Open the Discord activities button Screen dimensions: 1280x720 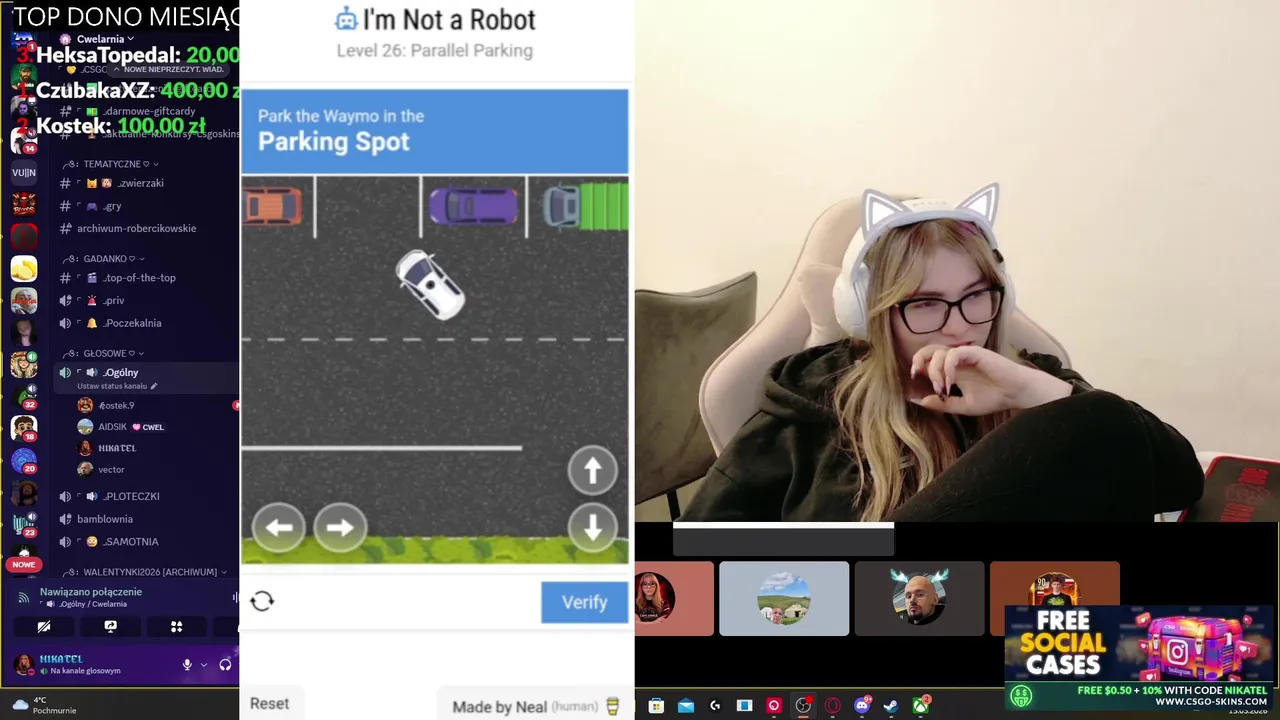pyautogui.click(x=176, y=626)
